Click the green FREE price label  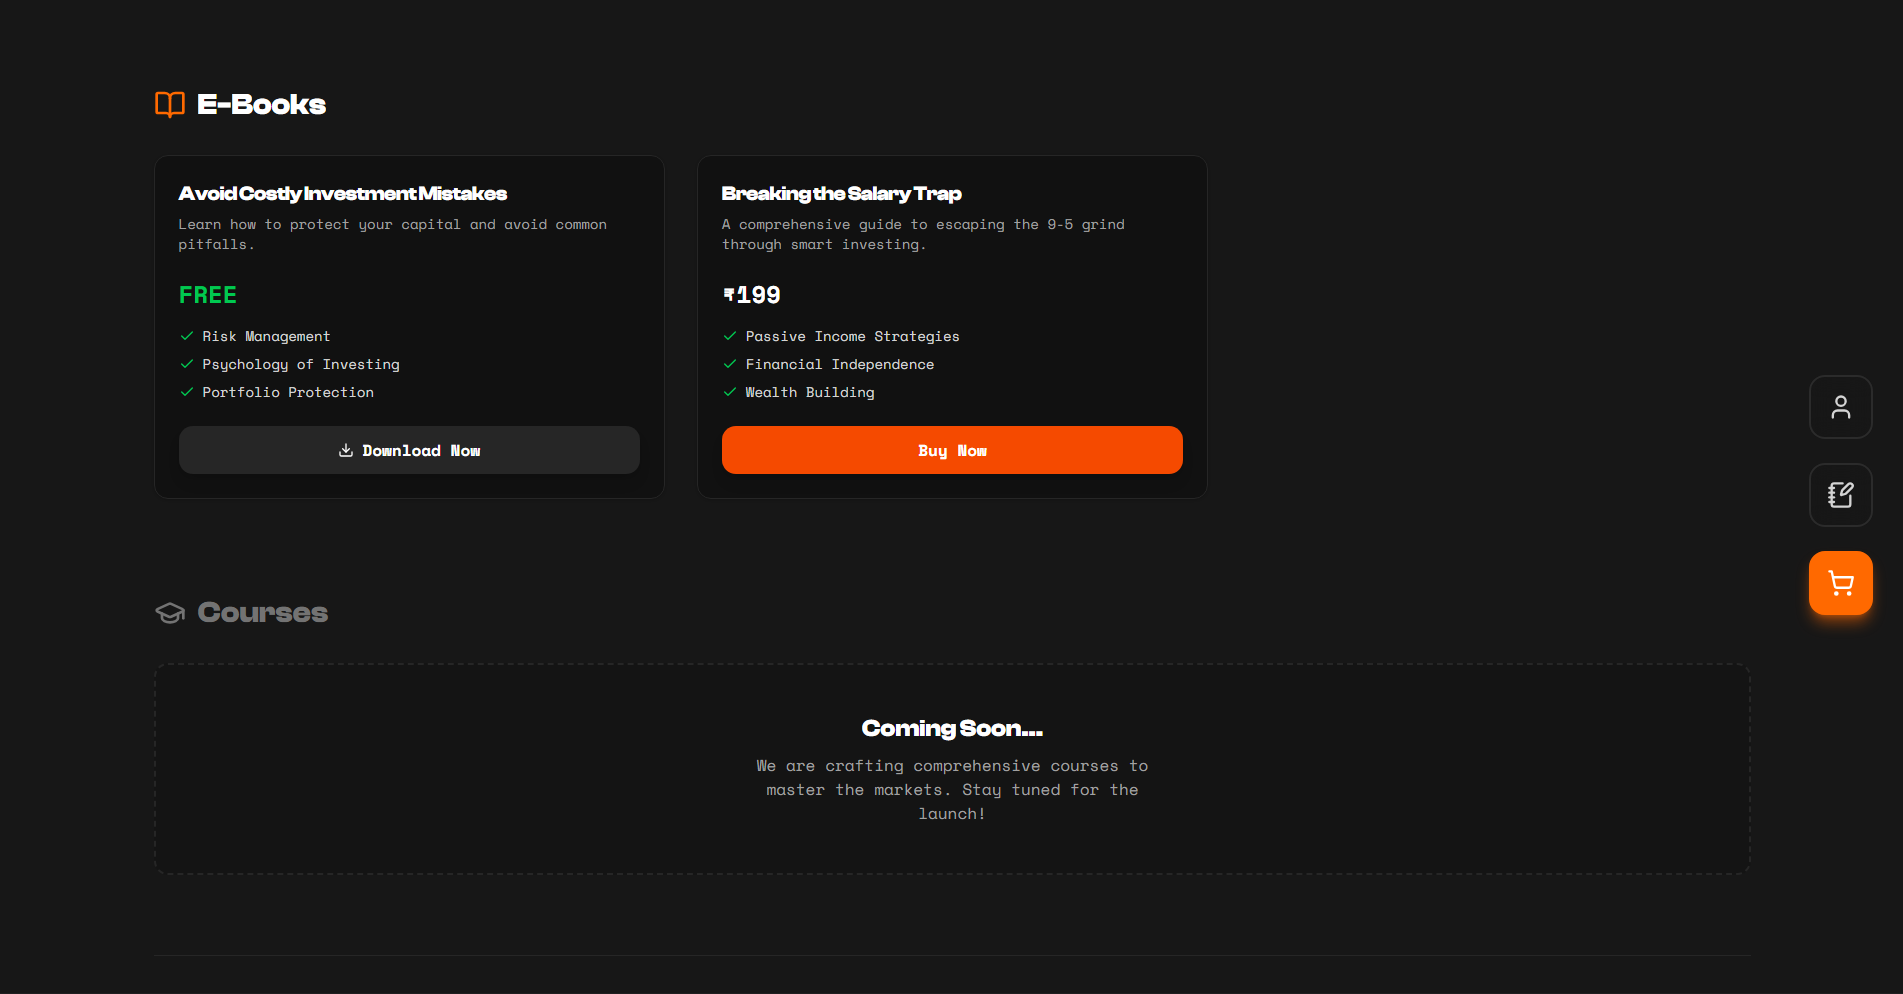pos(208,295)
